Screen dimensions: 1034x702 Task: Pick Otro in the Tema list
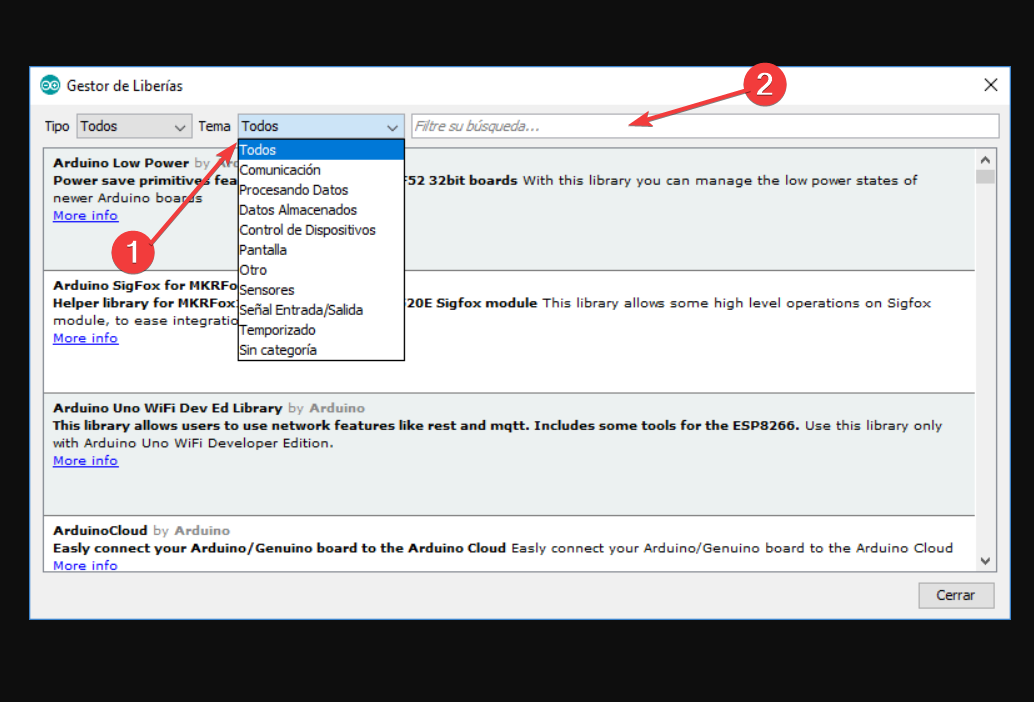click(x=321, y=270)
